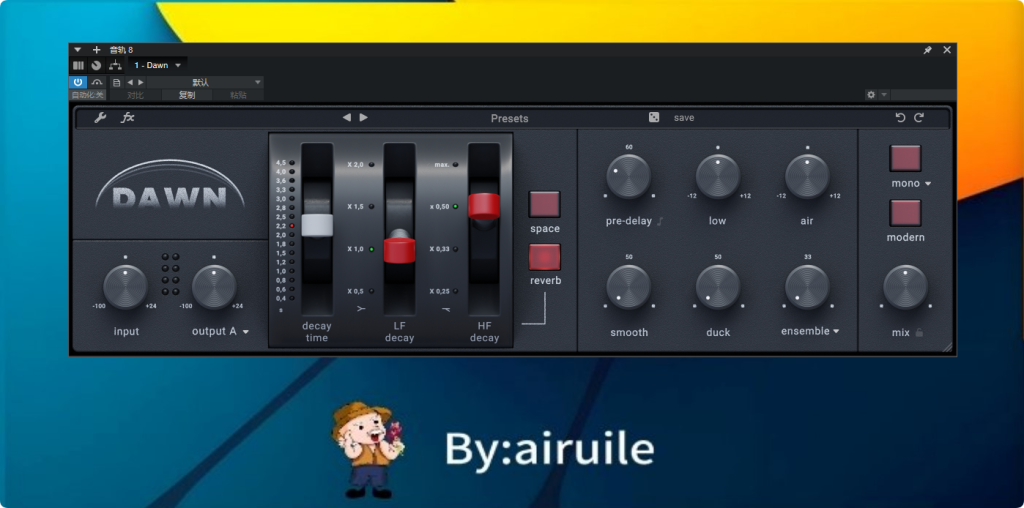Go to next host preset arrow
This screenshot has height=508, width=1024.
pos(140,82)
